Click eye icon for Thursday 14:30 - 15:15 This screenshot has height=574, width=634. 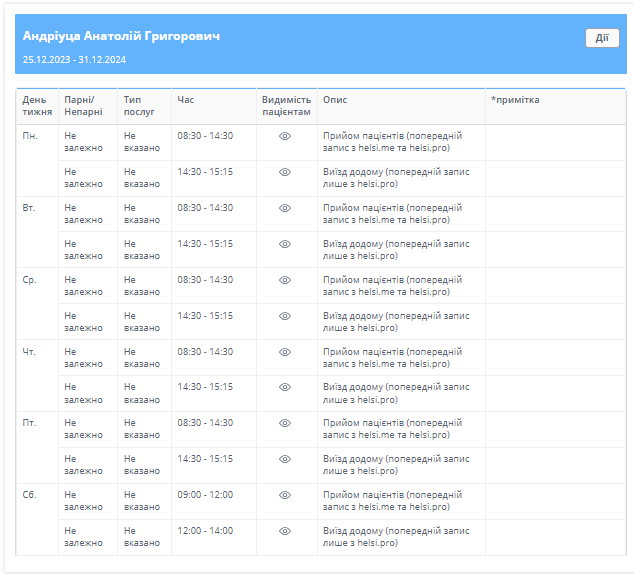(285, 387)
